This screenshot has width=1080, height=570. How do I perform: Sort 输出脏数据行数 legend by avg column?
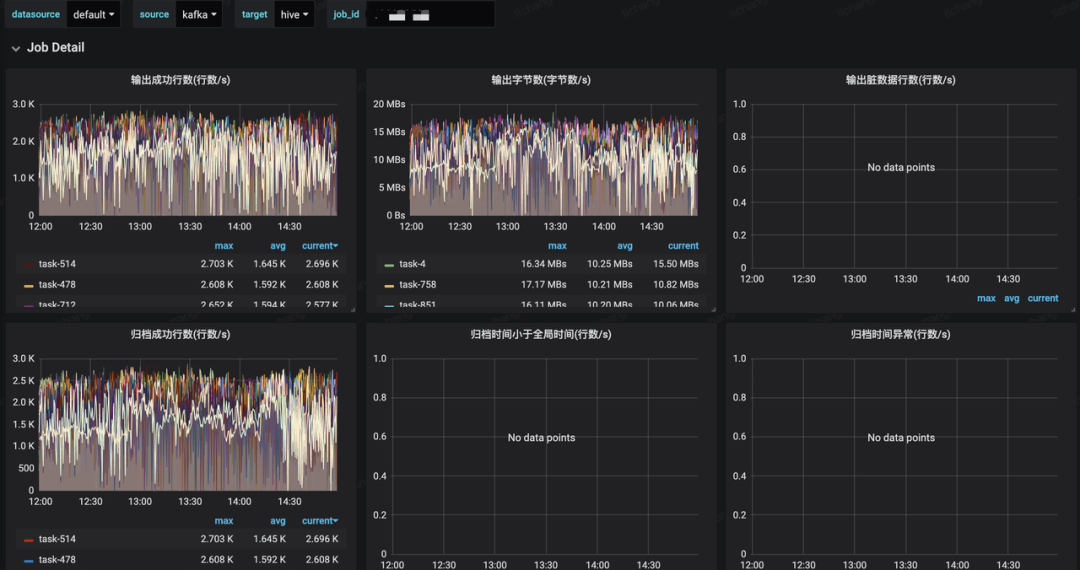point(1013,298)
